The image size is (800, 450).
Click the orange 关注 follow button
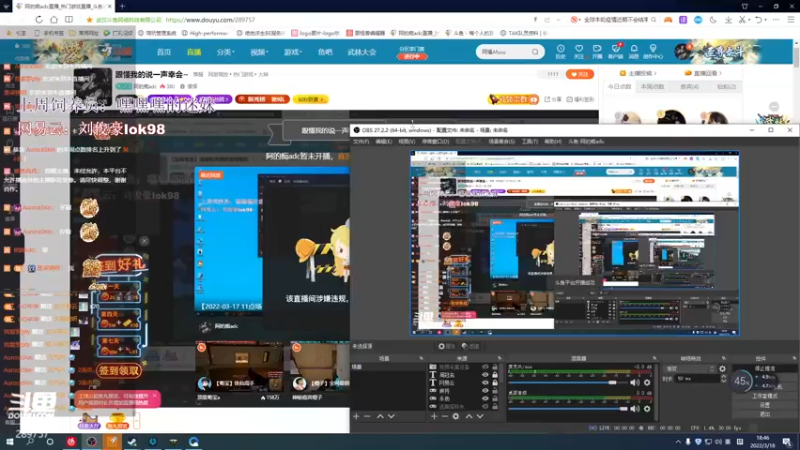(x=580, y=74)
